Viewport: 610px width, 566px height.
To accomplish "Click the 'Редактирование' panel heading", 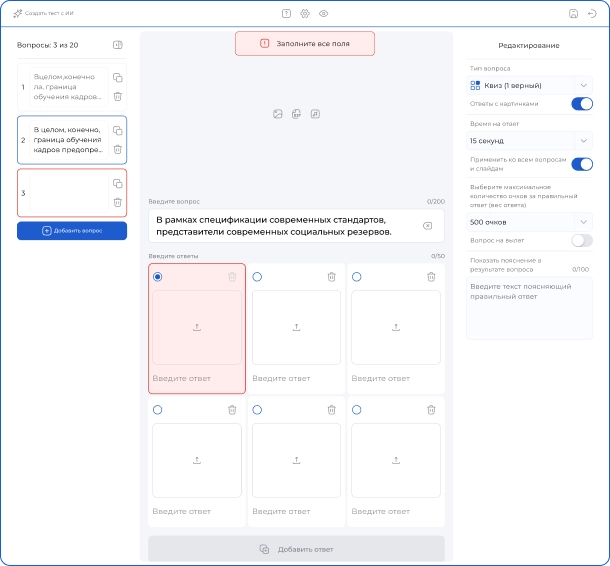I will 529,46.
